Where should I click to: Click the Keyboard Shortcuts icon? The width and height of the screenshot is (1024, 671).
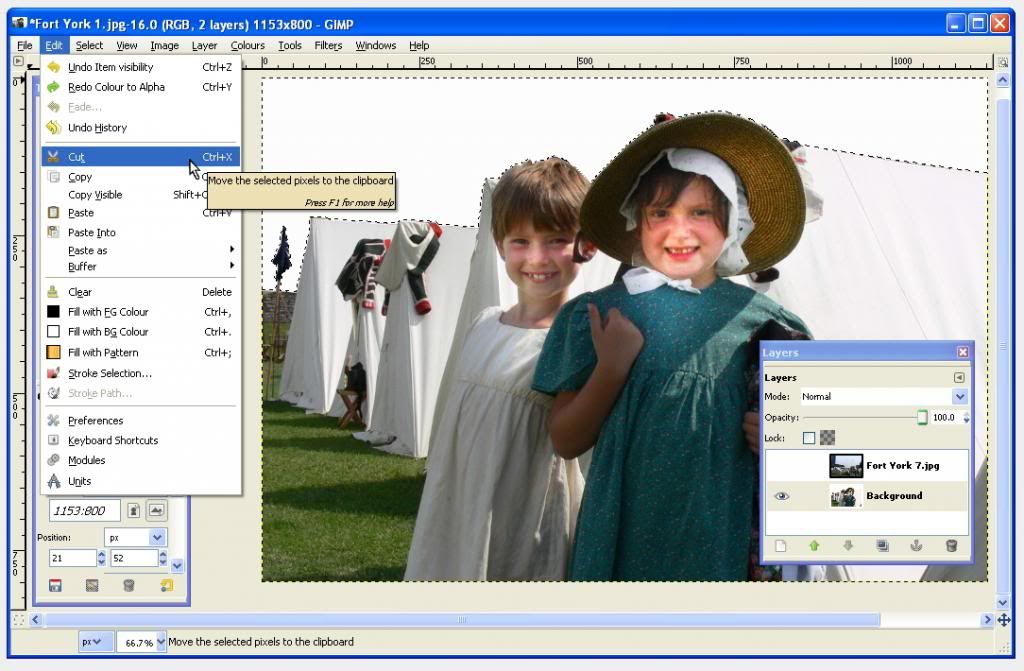54,440
